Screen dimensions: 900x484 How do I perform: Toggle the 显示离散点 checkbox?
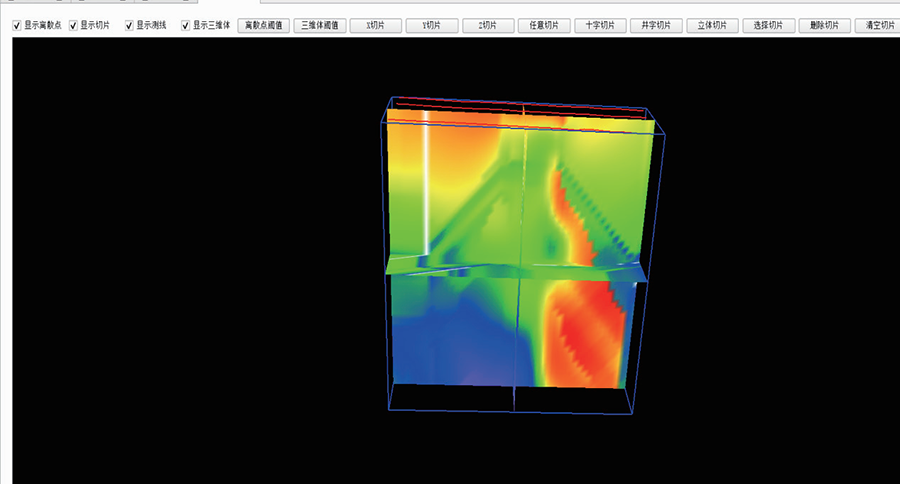click(x=17, y=25)
